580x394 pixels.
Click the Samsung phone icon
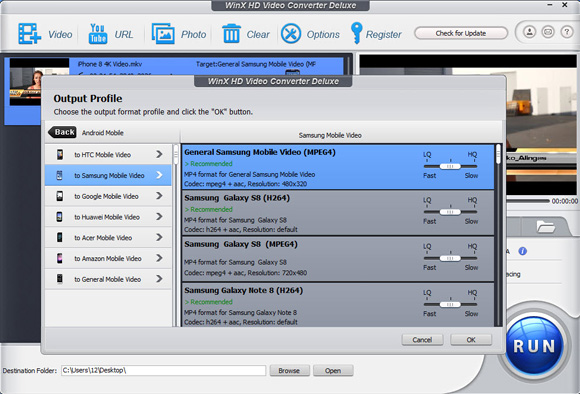pyautogui.click(x=59, y=175)
